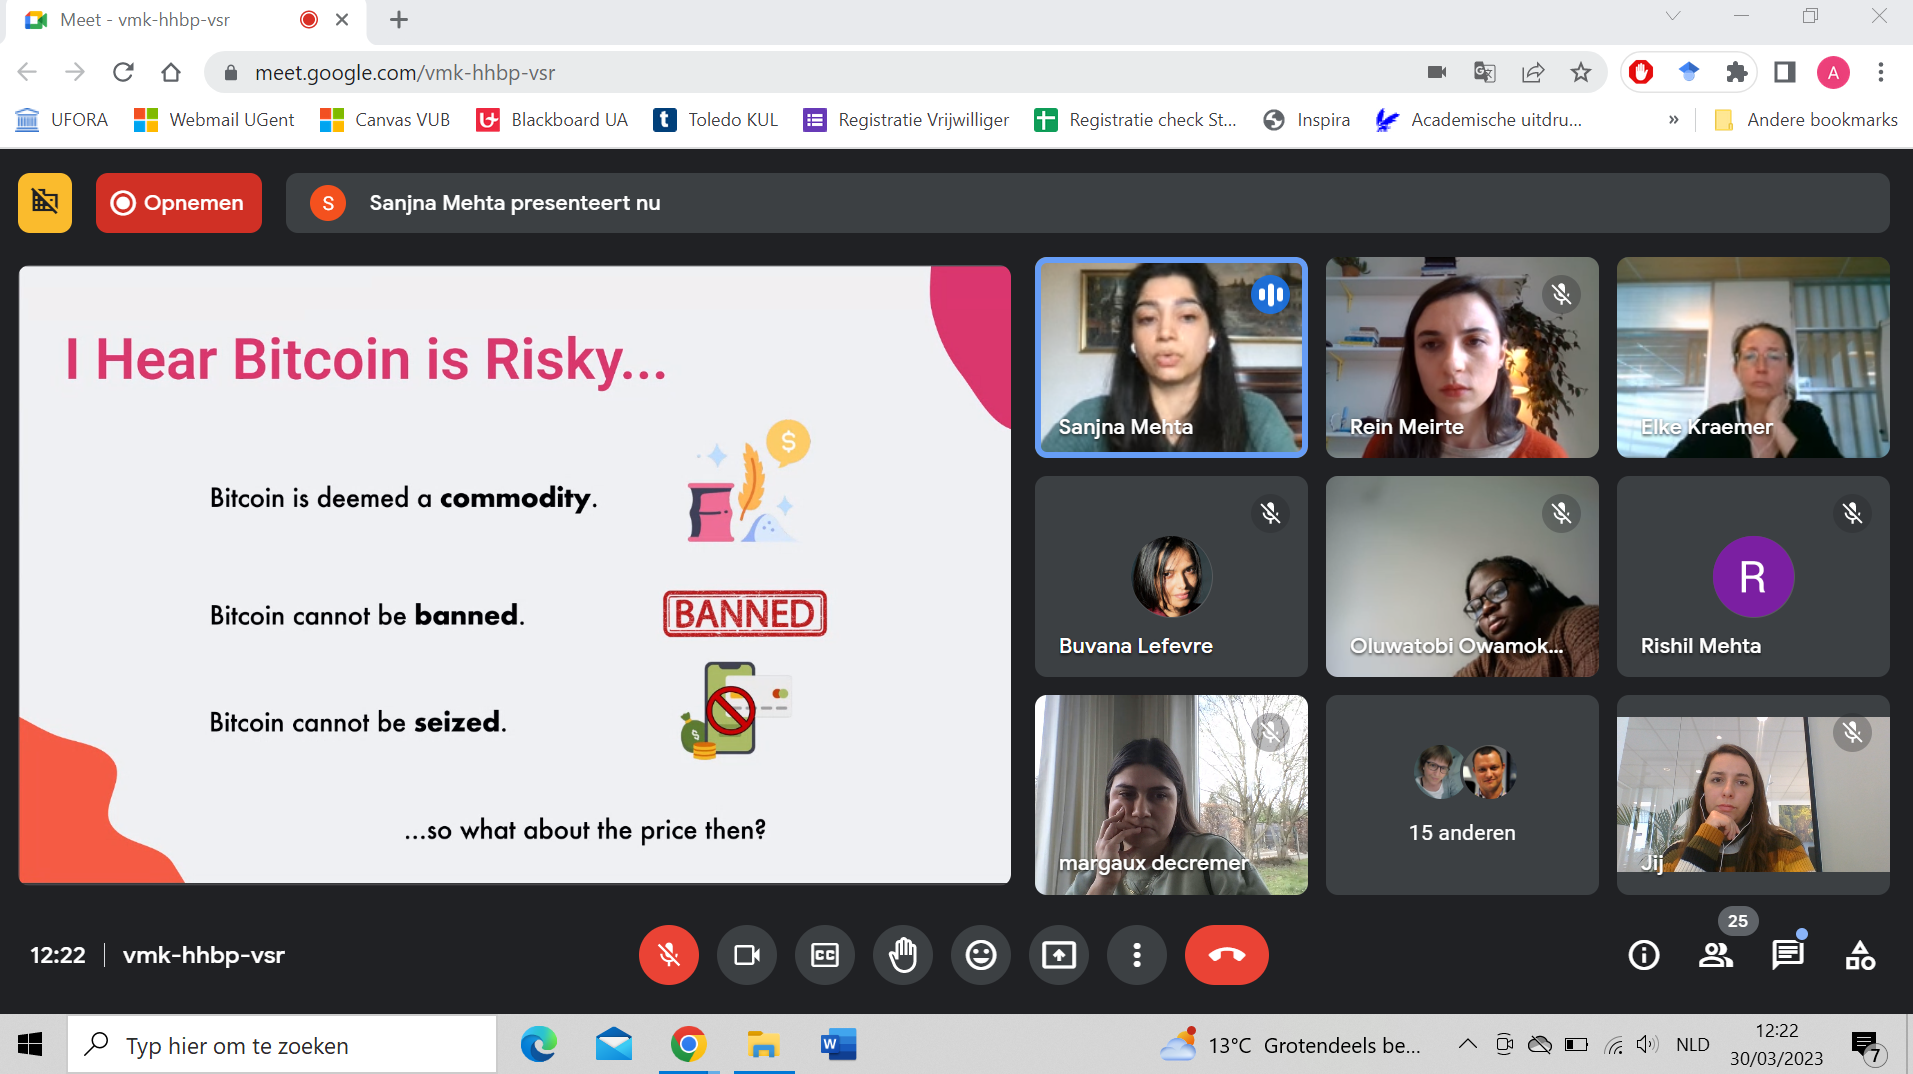Screen dimensions: 1913x1074
Task: Show the participants people panel
Action: tap(1716, 955)
